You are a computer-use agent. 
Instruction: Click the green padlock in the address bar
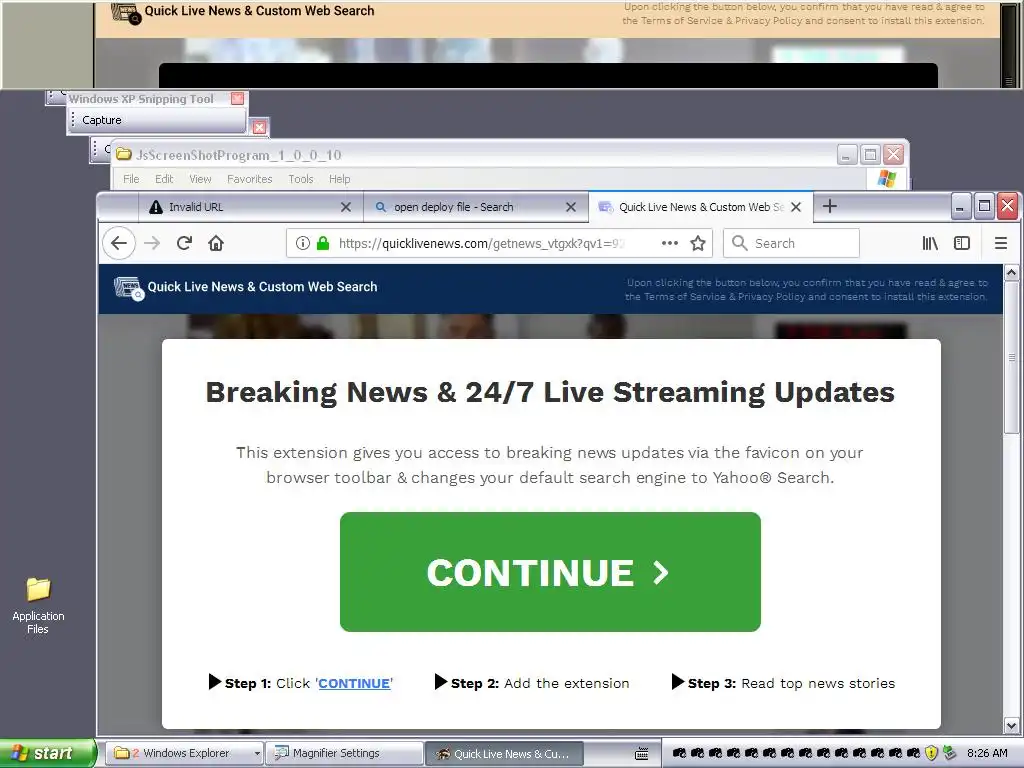pyautogui.click(x=323, y=243)
